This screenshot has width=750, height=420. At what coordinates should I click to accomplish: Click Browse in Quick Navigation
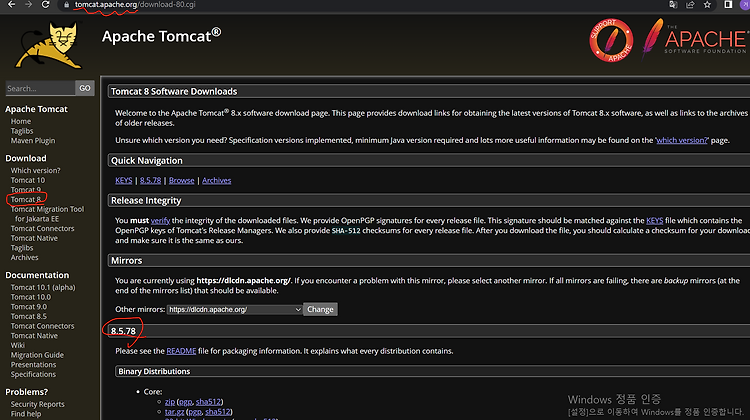(x=181, y=180)
